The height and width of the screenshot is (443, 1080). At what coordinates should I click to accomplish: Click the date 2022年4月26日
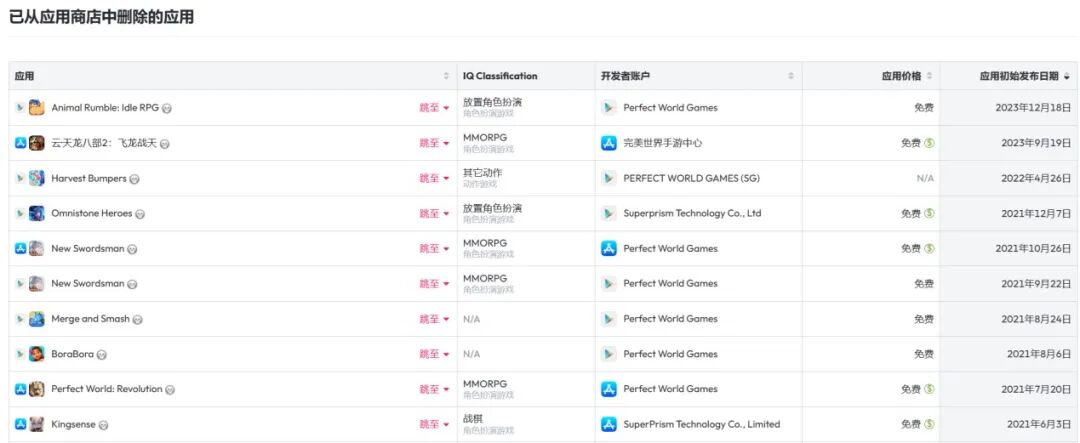pos(1036,178)
